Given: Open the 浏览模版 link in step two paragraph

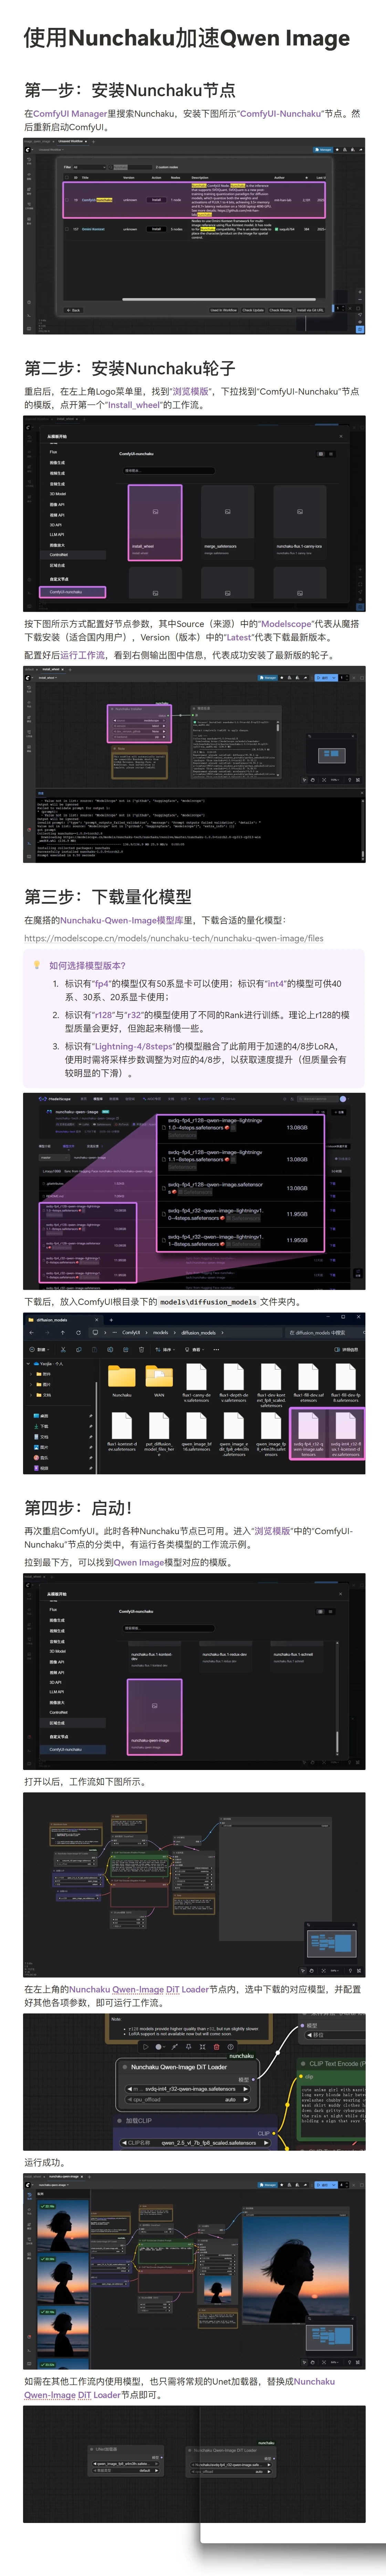Looking at the screenshot, I should coord(190,392).
